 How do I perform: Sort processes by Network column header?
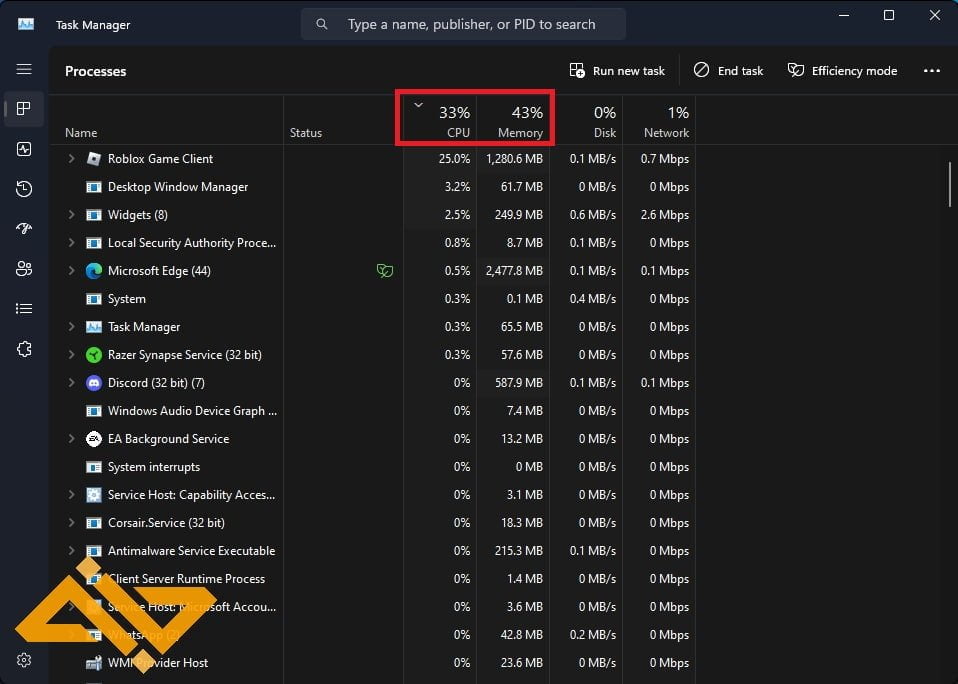tap(659, 121)
